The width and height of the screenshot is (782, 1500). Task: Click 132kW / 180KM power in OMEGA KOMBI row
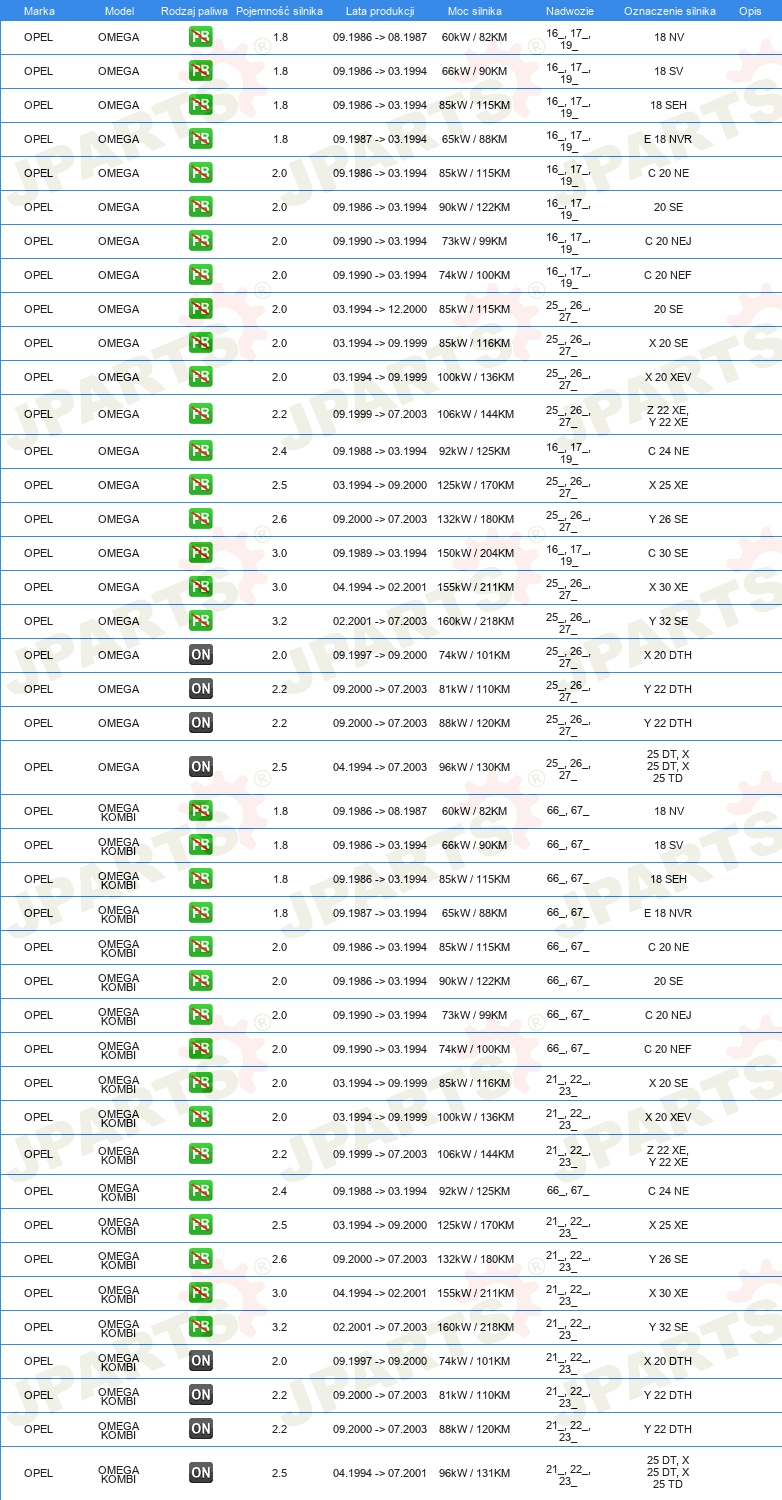pyautogui.click(x=475, y=1260)
